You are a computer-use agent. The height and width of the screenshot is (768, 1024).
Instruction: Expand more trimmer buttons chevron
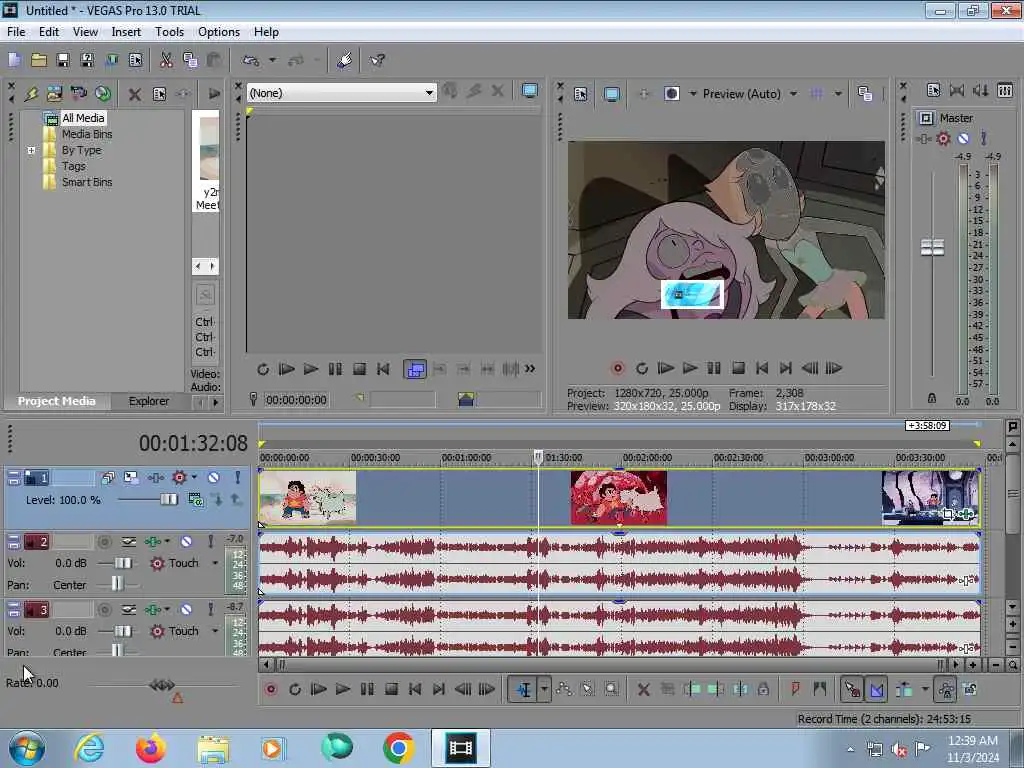click(x=530, y=369)
